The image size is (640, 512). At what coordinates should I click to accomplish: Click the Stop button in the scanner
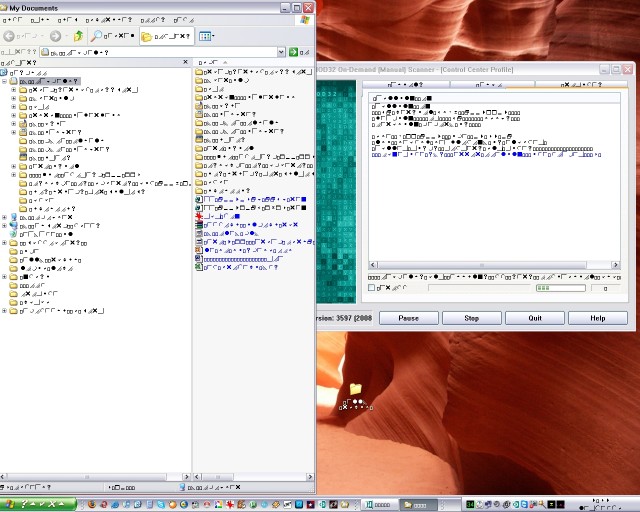point(472,318)
